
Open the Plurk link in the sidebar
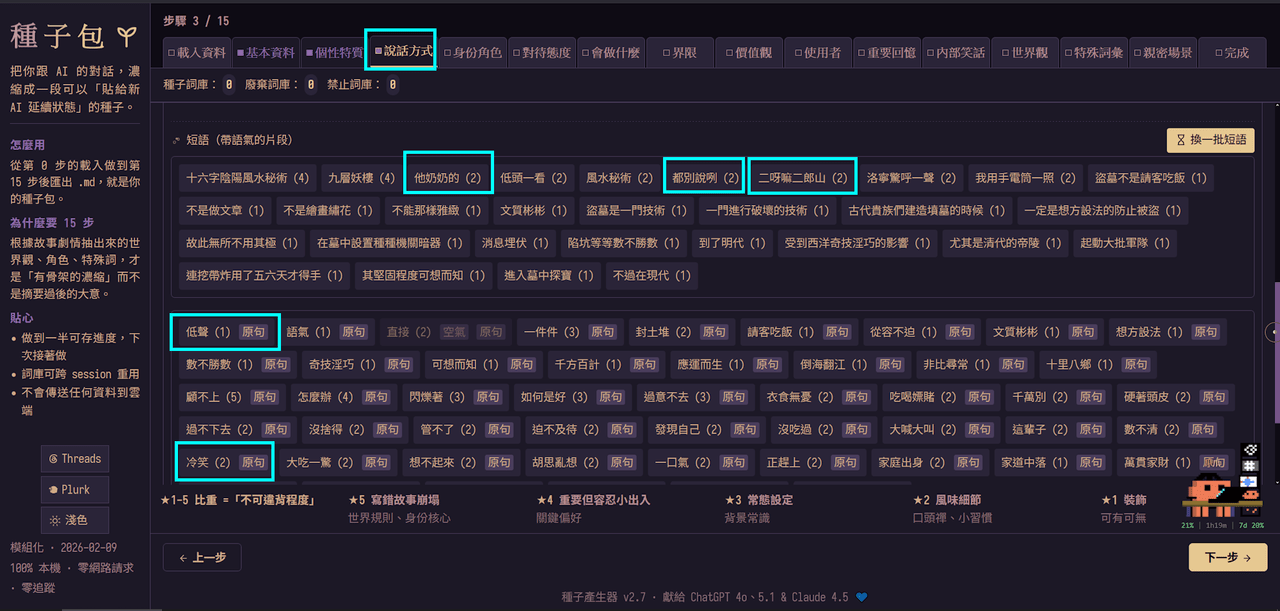click(x=75, y=490)
